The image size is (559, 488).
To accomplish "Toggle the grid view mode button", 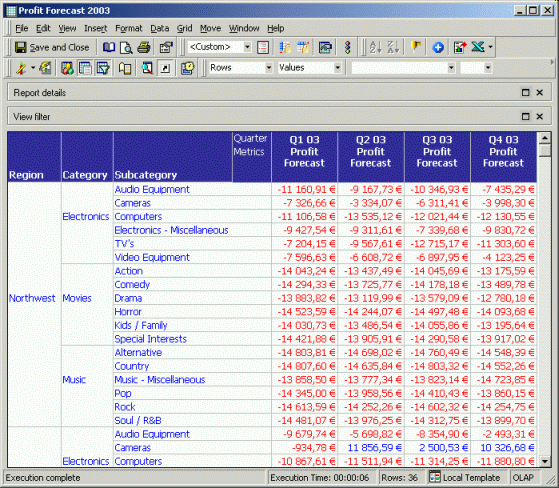I will pos(85,68).
